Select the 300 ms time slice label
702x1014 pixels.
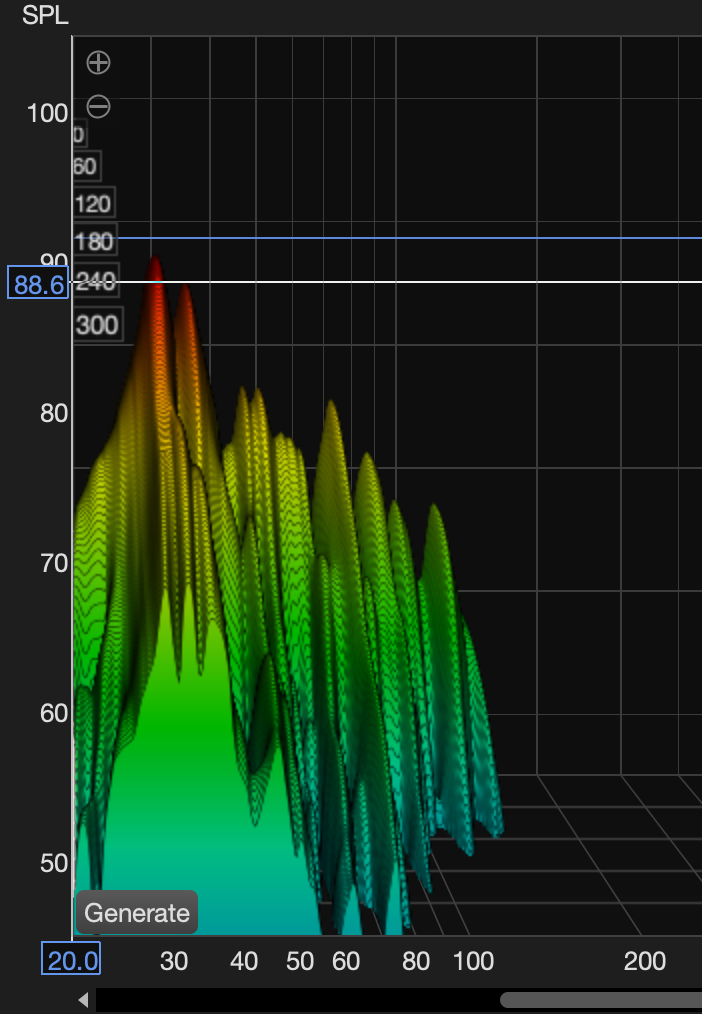[x=96, y=325]
